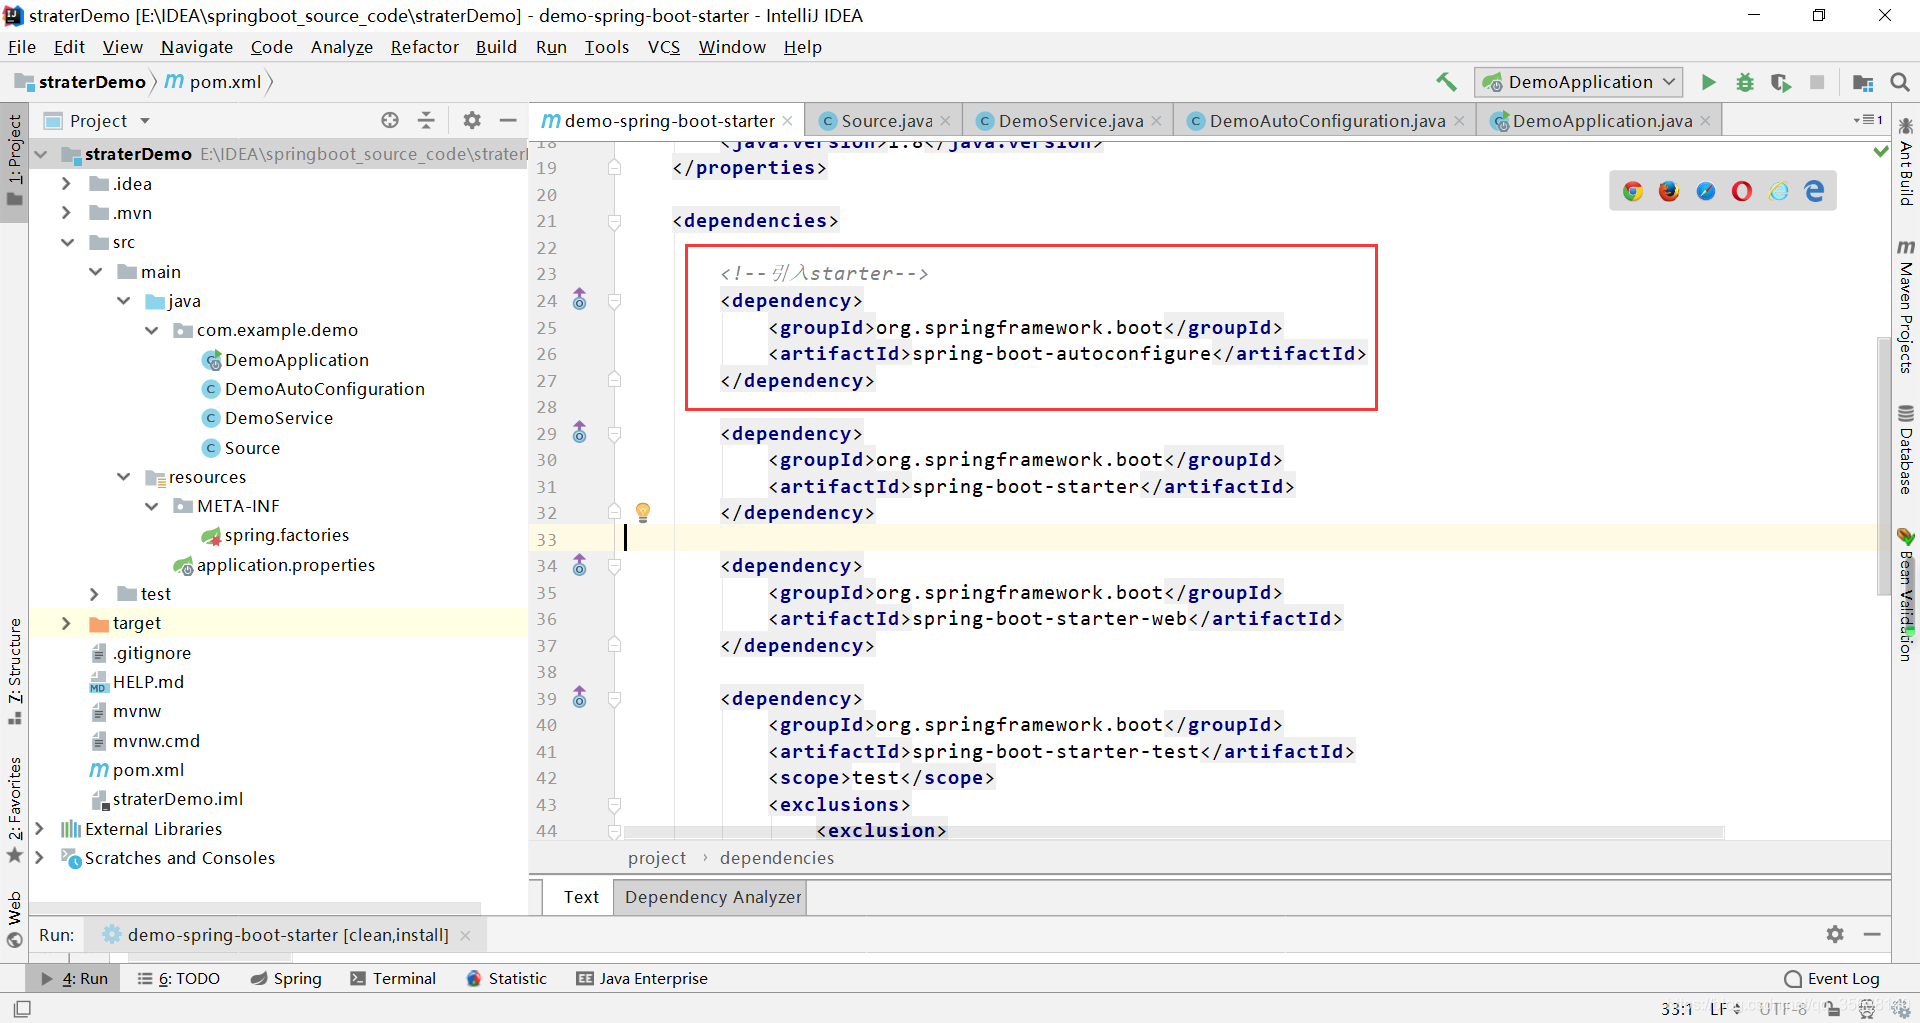1920x1023 pixels.
Task: Expand External Libraries node
Action: [x=39, y=829]
